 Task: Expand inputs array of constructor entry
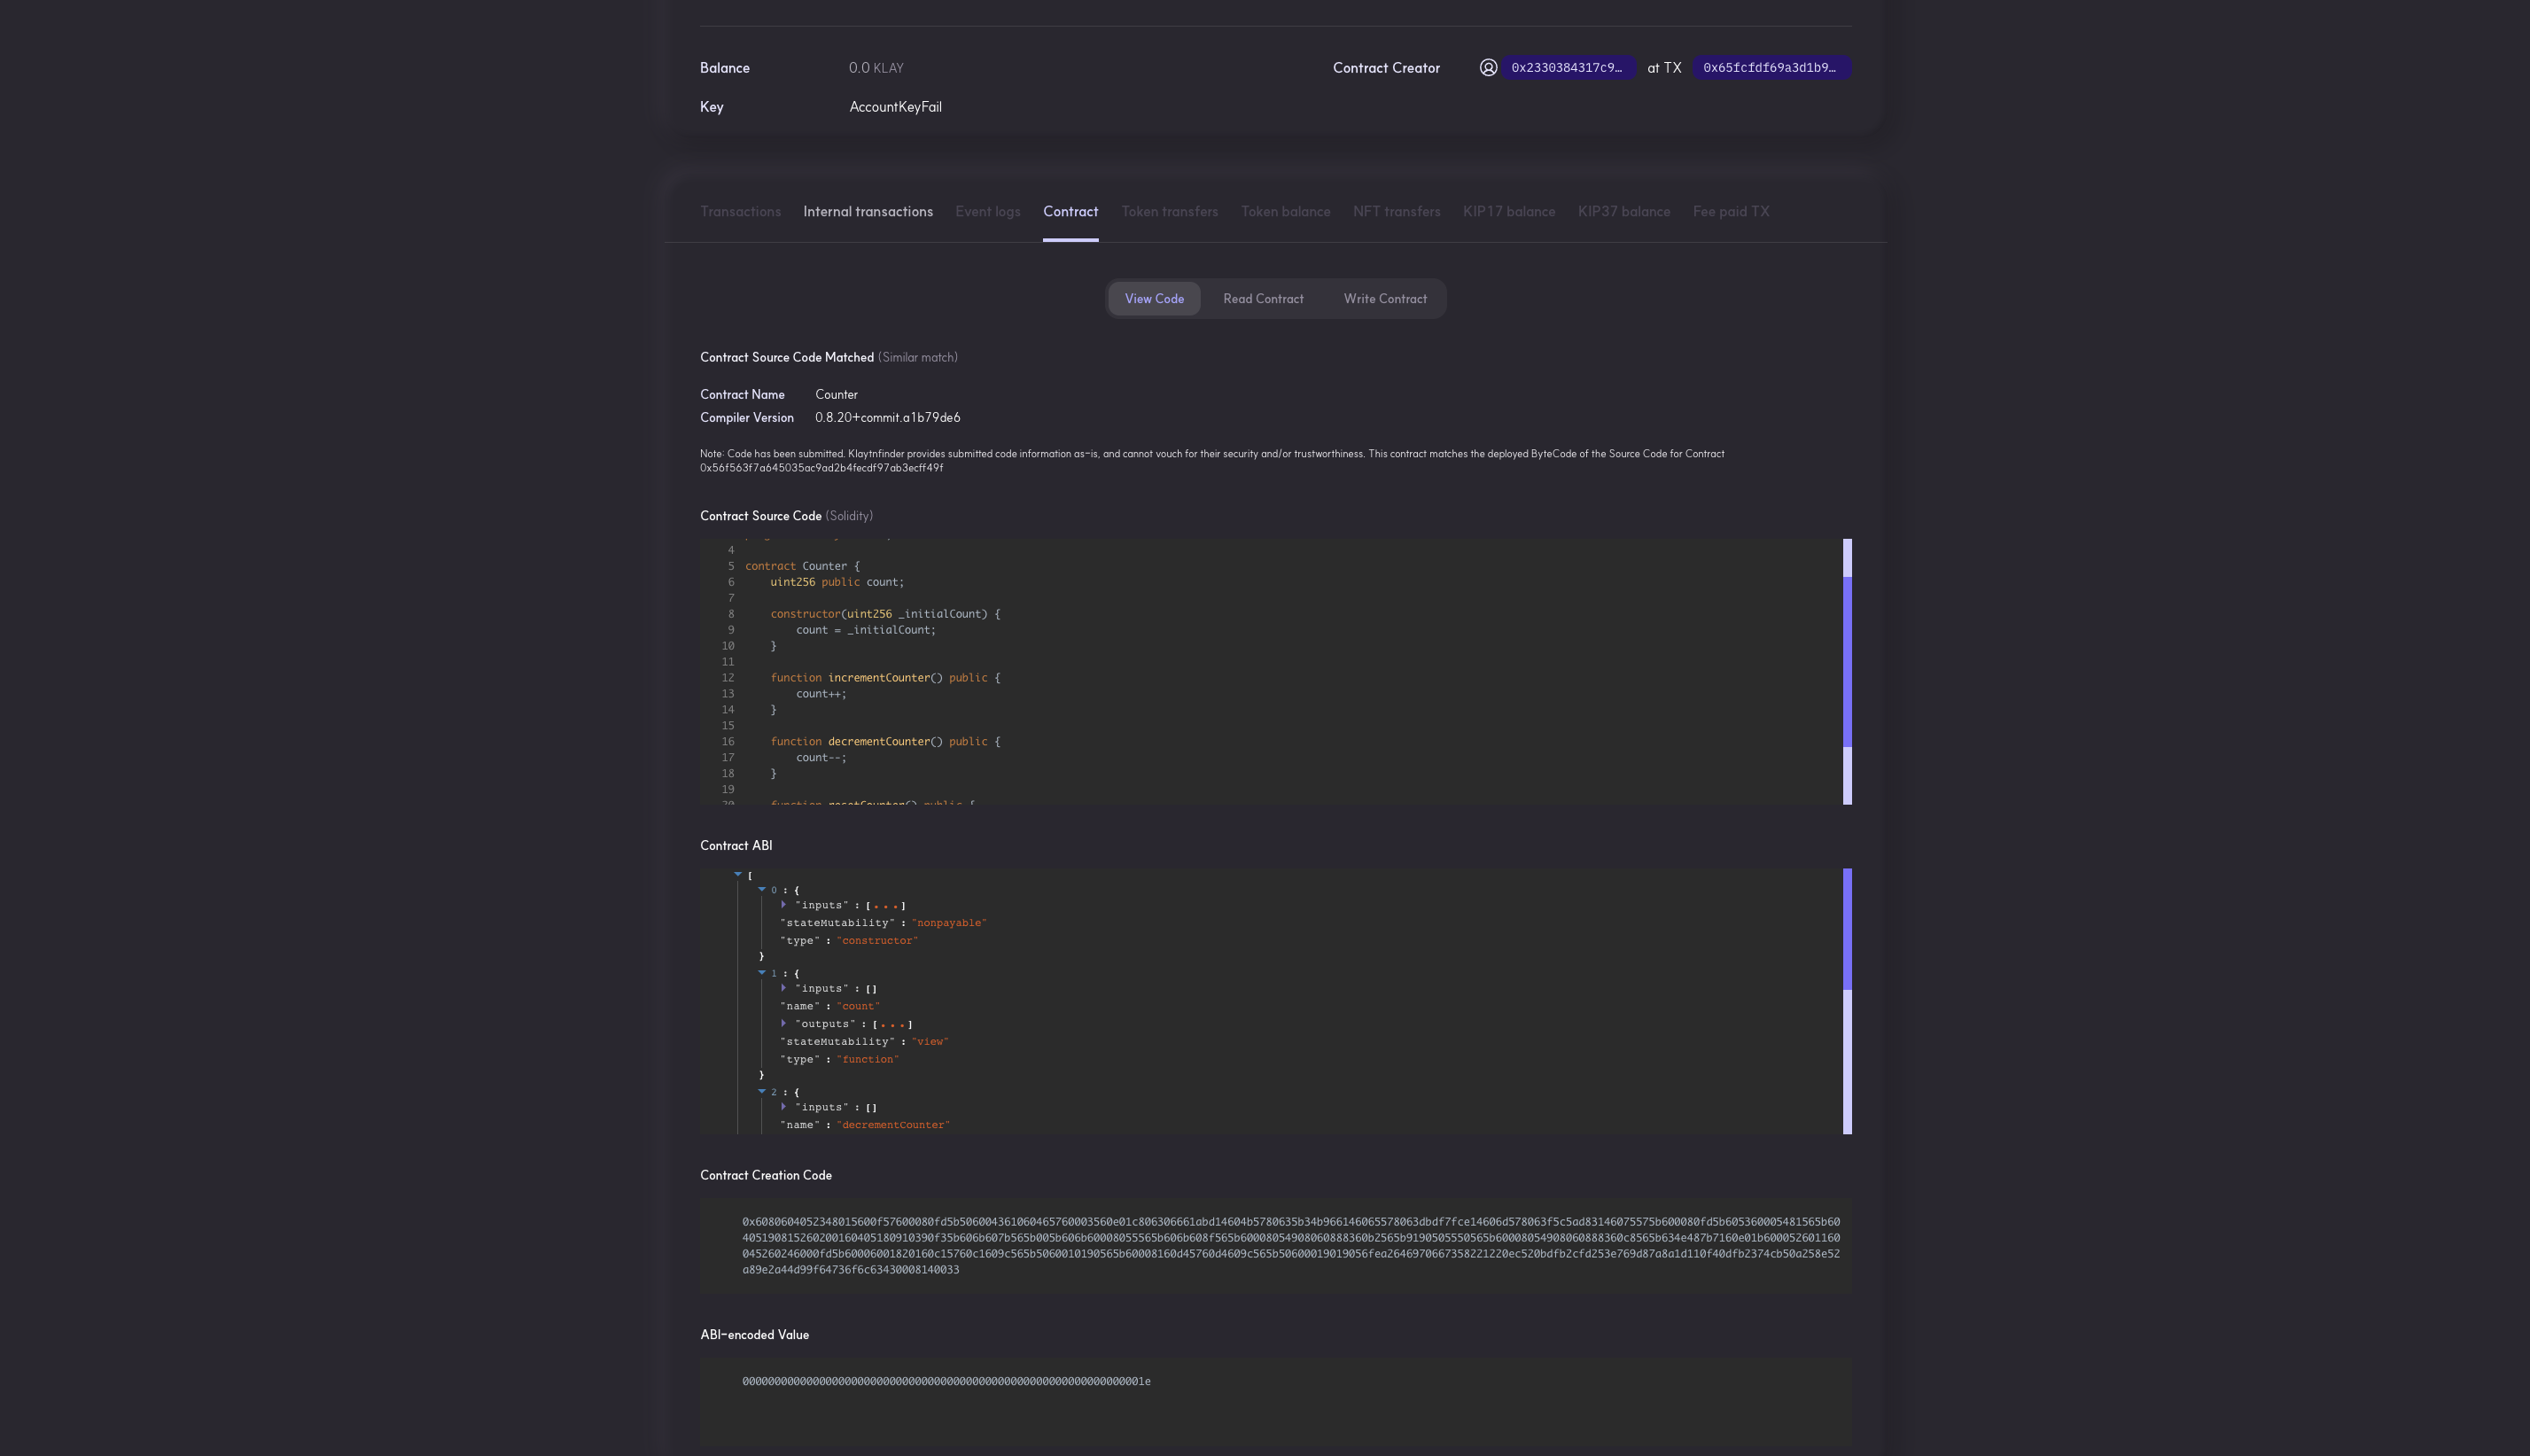pos(784,904)
